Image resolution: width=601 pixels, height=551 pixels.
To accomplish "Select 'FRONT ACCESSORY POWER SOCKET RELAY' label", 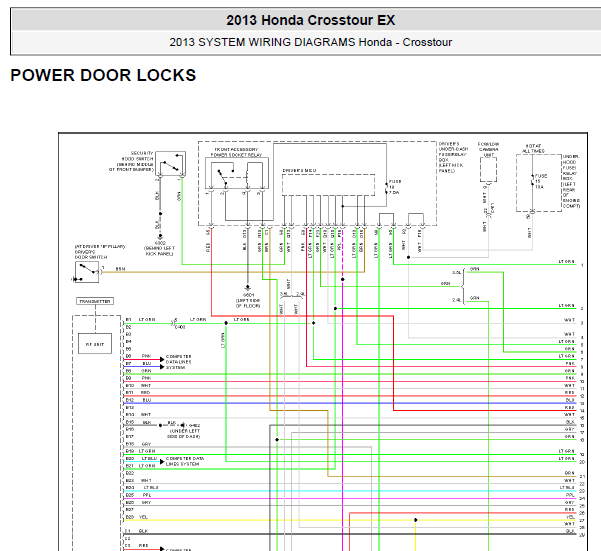I will point(236,152).
